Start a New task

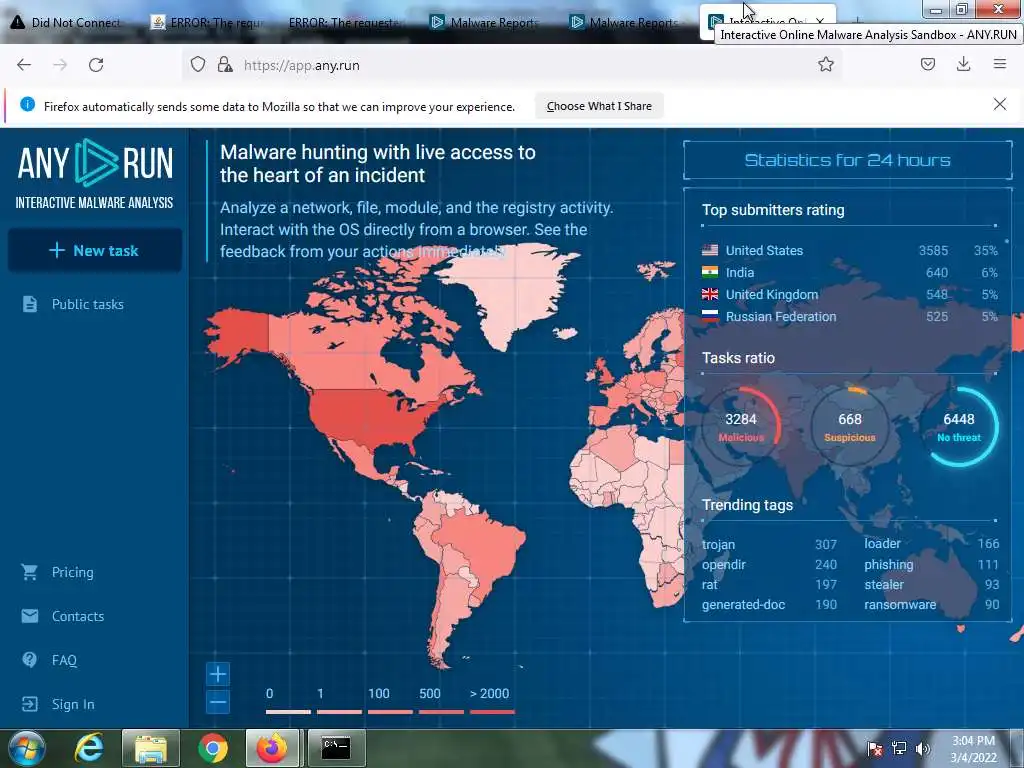coord(95,250)
